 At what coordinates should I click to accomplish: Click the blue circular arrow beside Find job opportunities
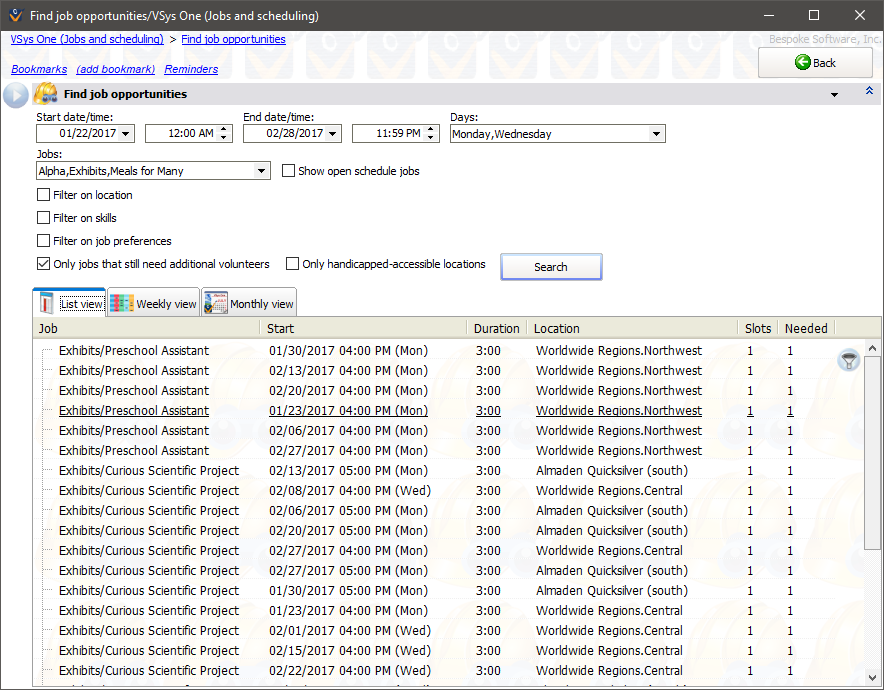14,95
